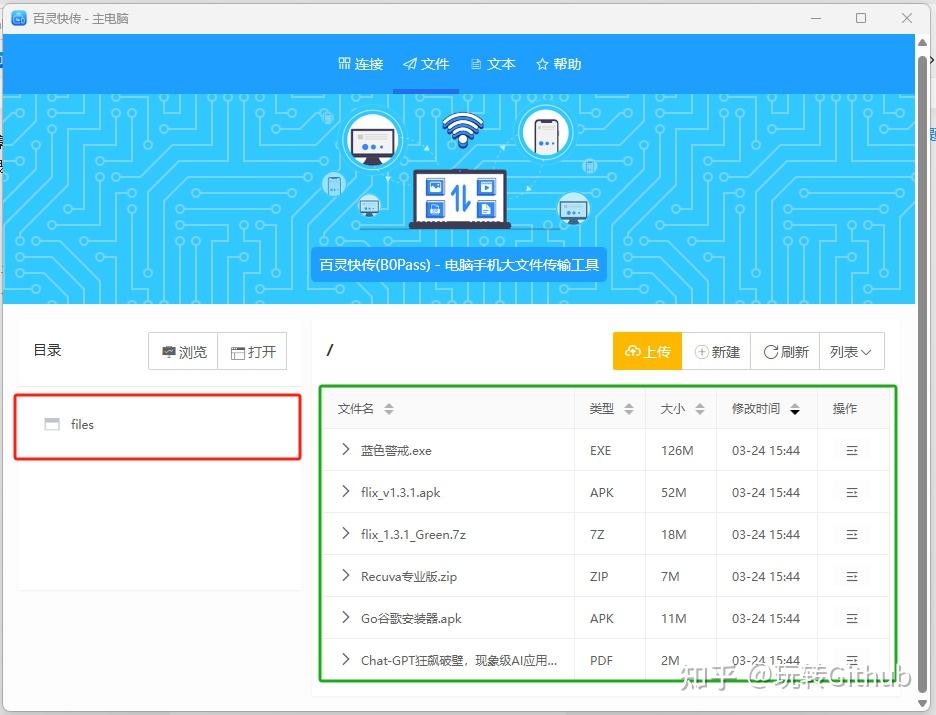Viewport: 936px width, 715px height.
Task: Click the 百灵快传(B0Pass) banner caption
Action: tap(459, 264)
